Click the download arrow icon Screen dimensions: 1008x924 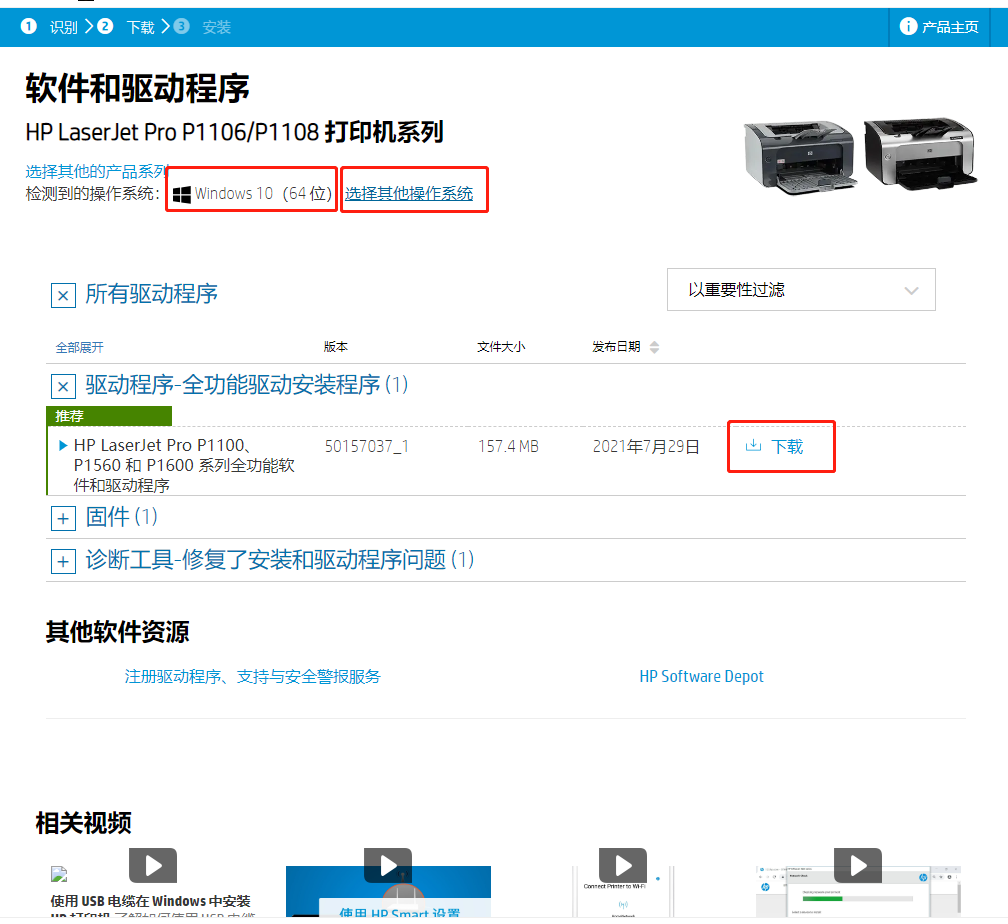click(753, 446)
